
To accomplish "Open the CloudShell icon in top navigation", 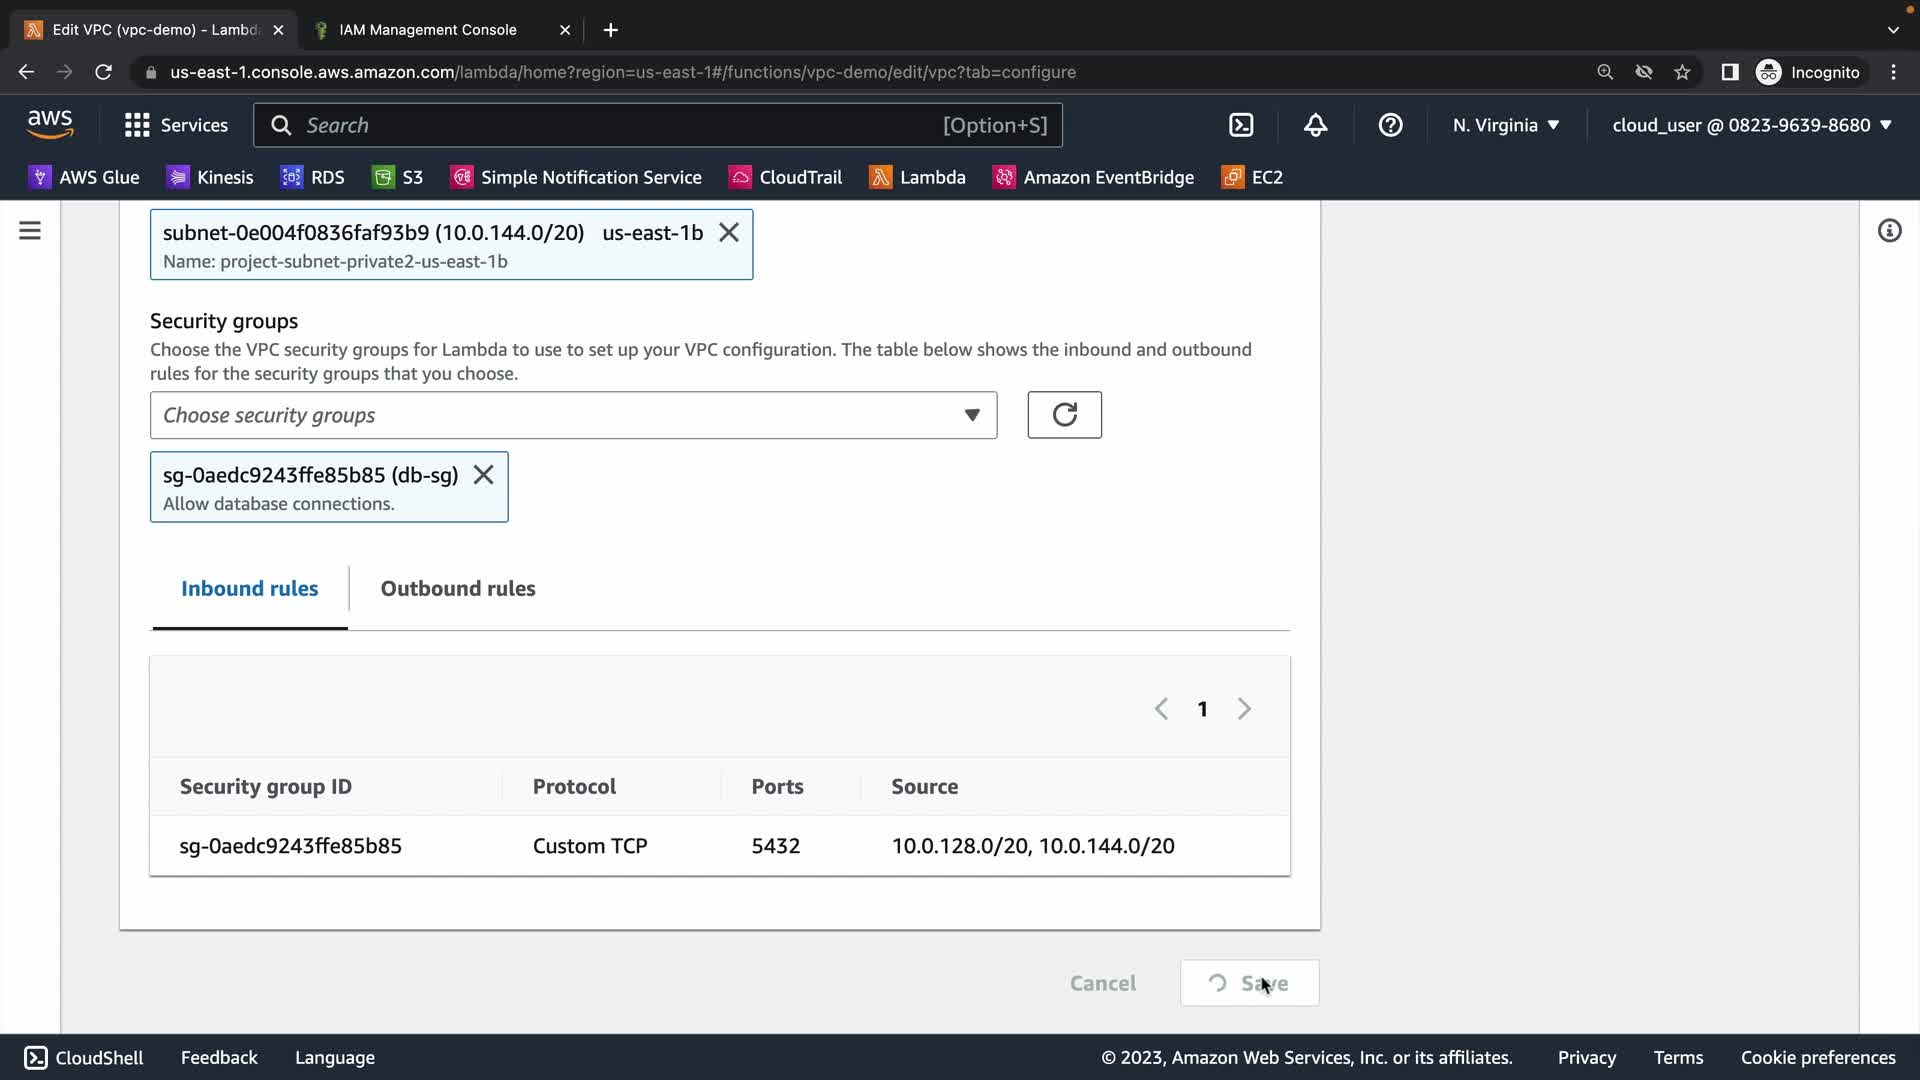I will click(x=1241, y=125).
